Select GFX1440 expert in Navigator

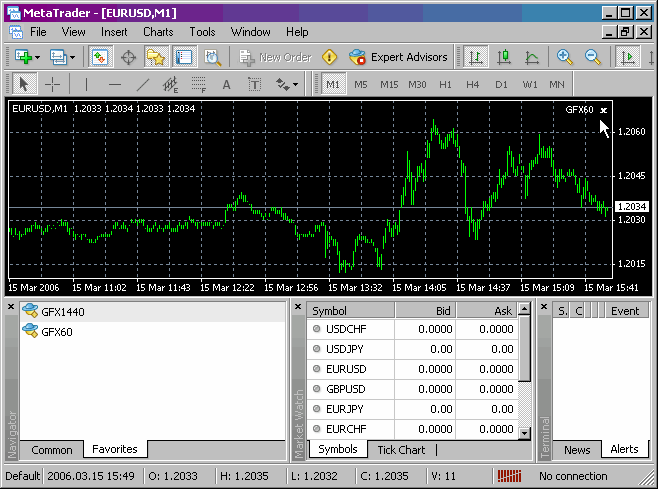[x=153, y=312]
